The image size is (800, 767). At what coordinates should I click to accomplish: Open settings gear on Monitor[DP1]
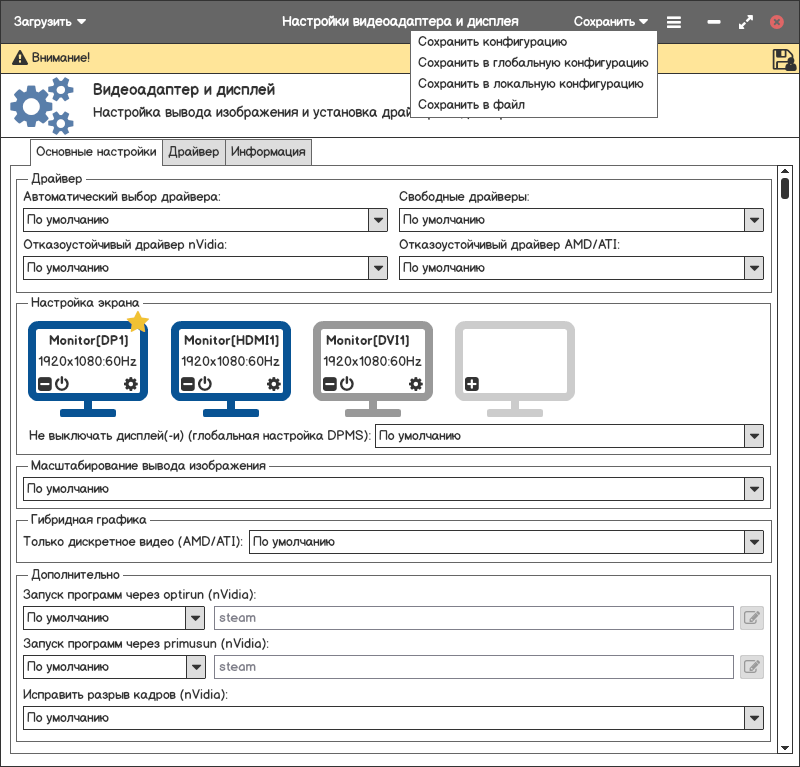130,384
